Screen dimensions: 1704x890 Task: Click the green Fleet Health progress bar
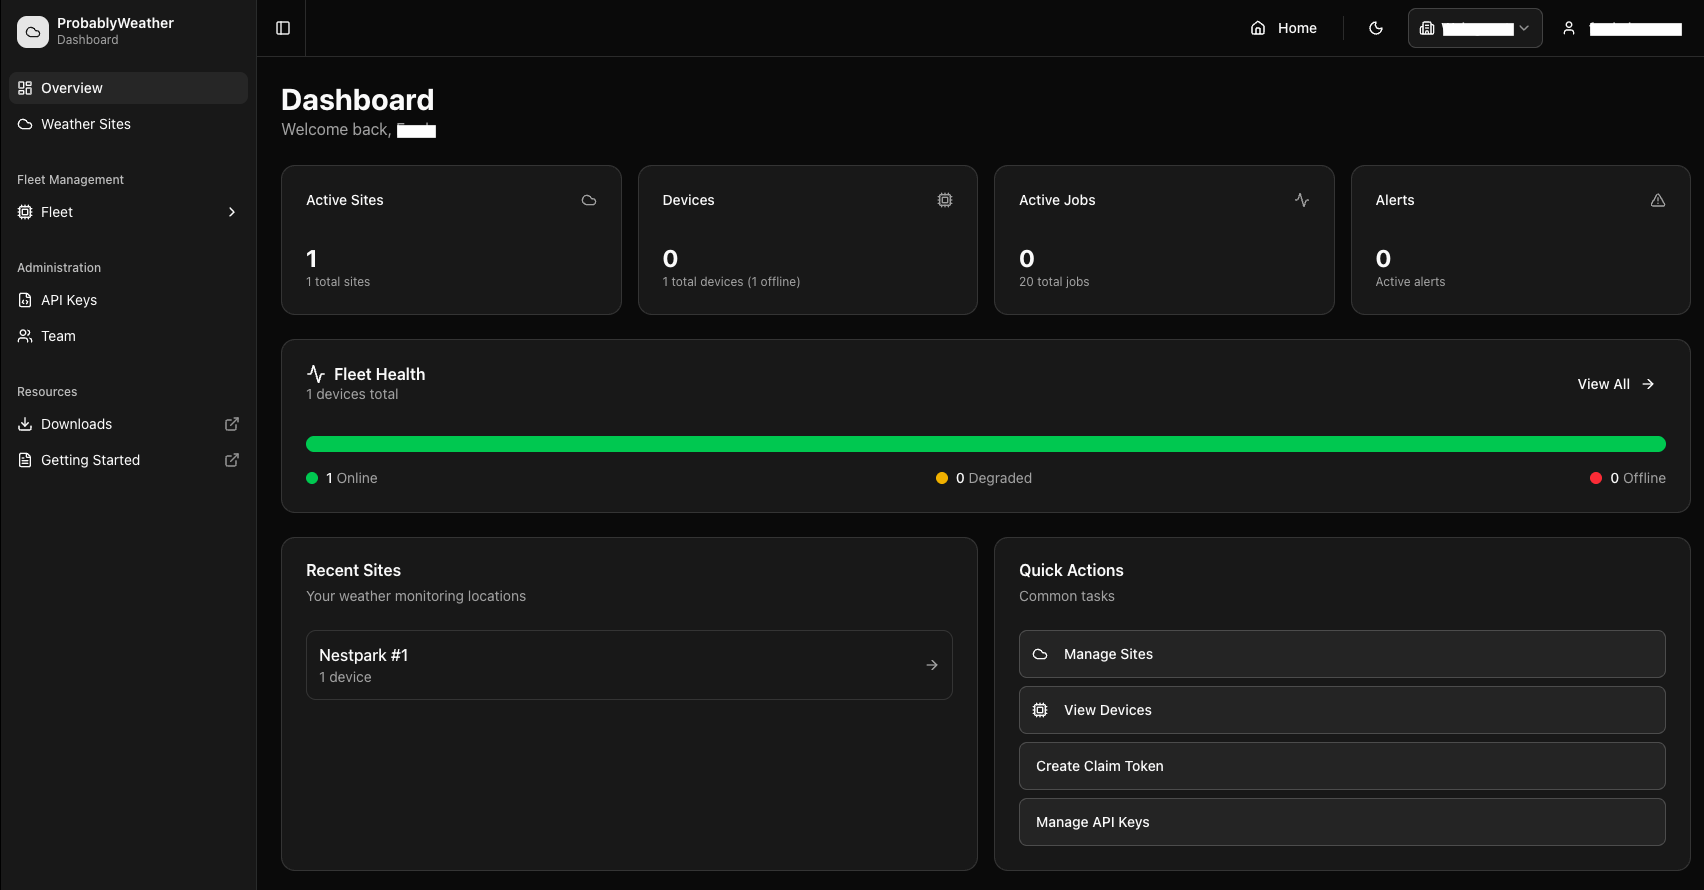(985, 444)
